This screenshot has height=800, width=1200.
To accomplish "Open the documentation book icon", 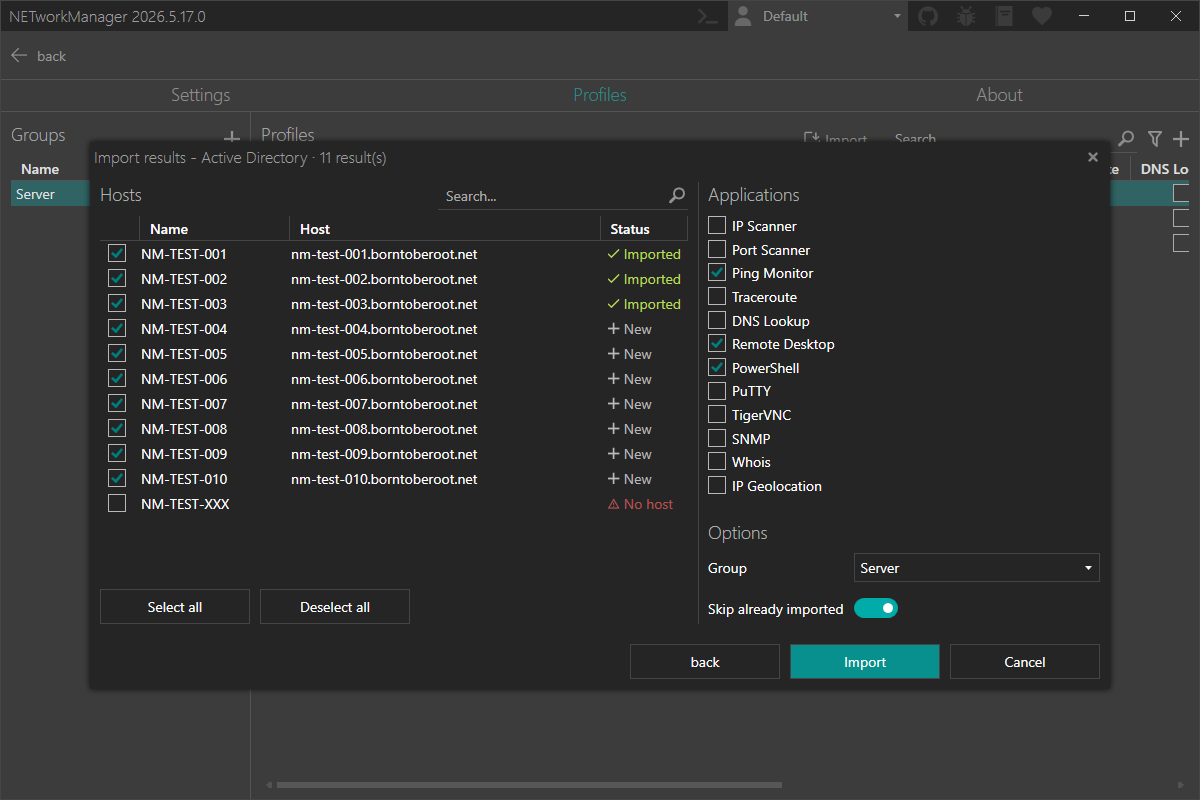I will pos(1004,16).
